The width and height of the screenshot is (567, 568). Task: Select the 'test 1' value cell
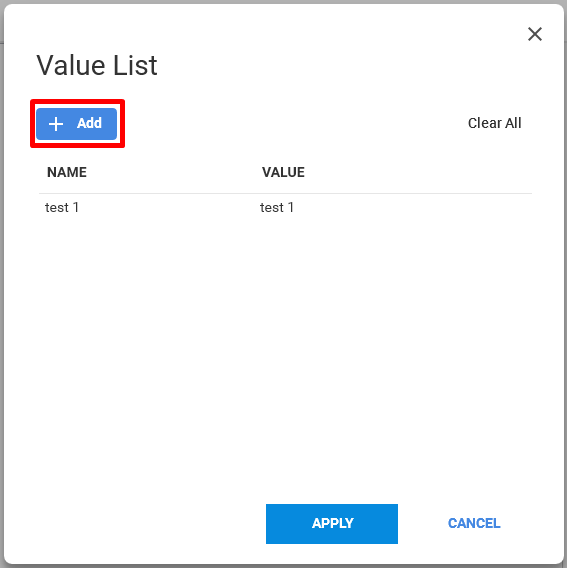point(277,208)
